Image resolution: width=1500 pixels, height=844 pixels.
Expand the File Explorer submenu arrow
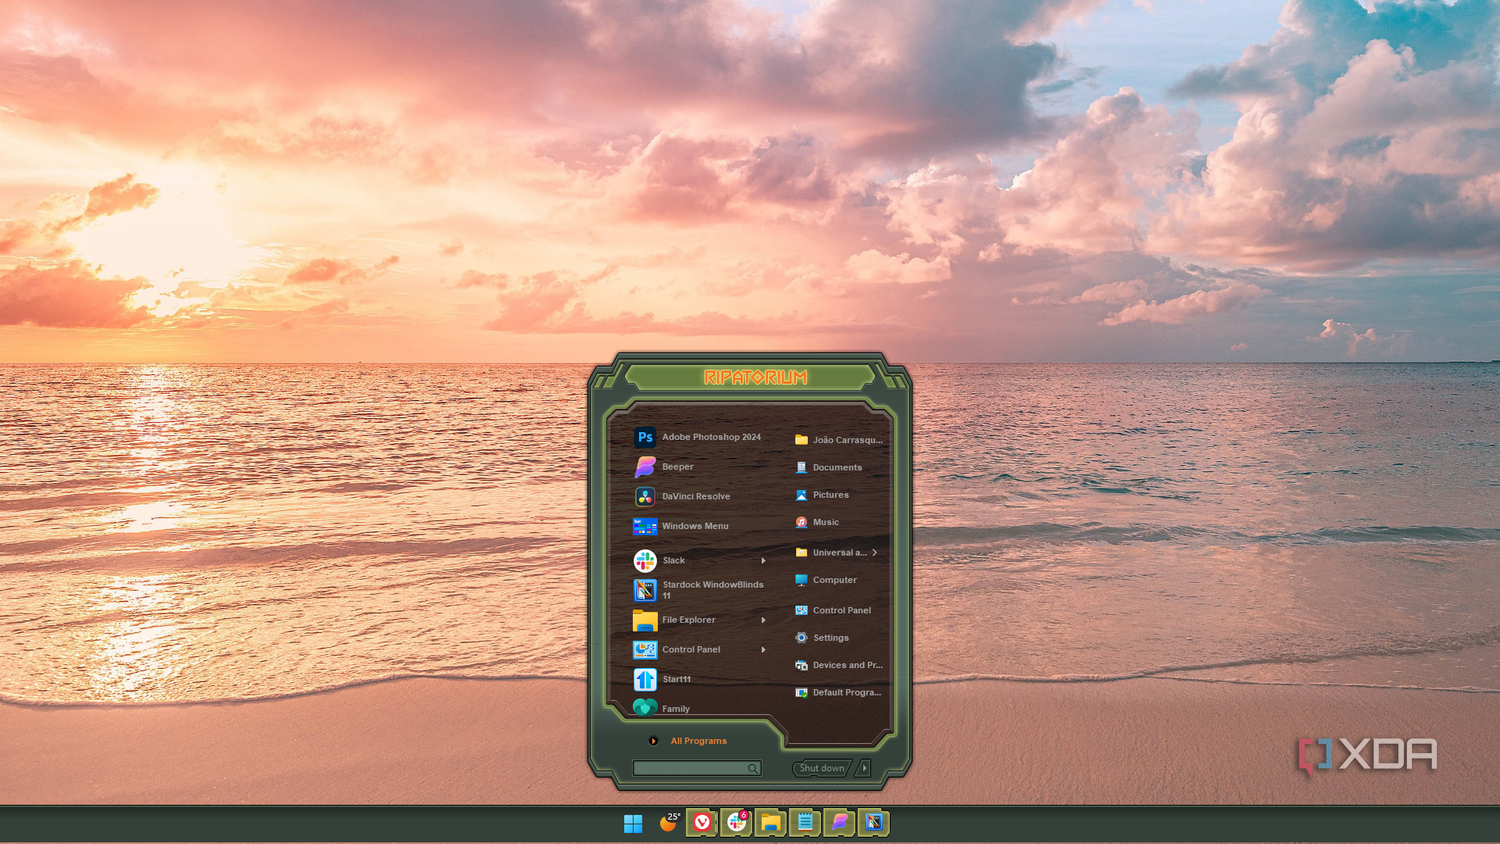764,620
